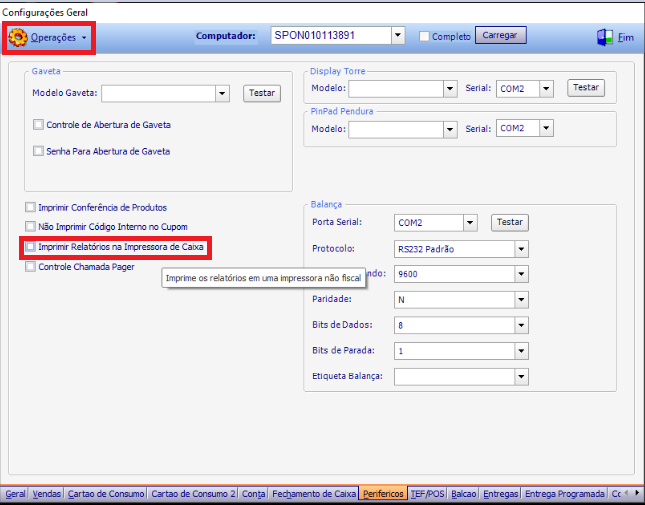Viewport: 645px width, 505px height.
Task: Open the Bits de Dados dropdown
Action: point(521,325)
